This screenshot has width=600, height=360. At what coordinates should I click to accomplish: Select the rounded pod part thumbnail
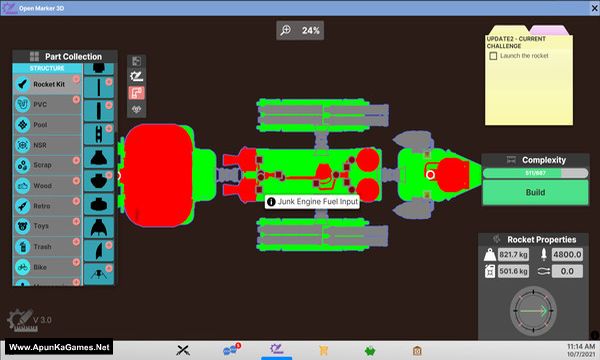(99, 181)
